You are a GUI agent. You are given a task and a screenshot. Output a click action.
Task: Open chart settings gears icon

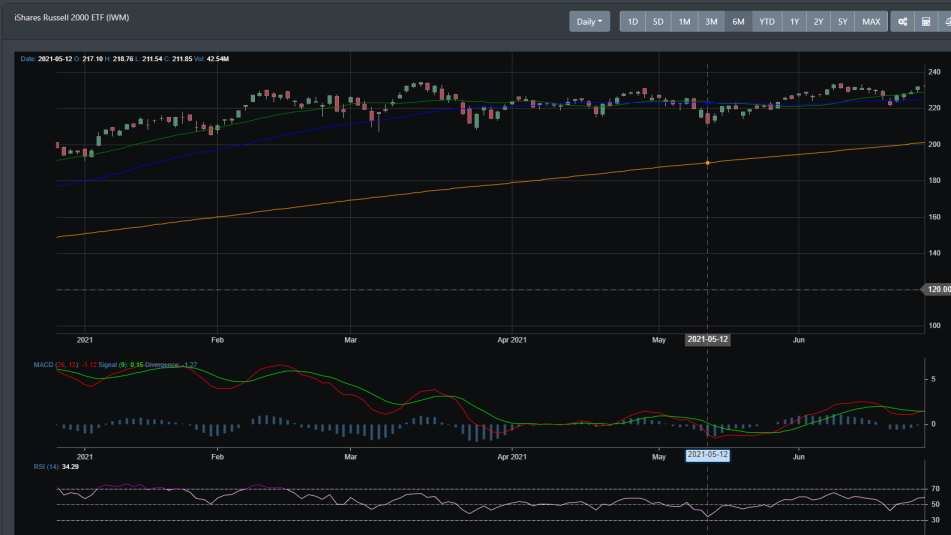pos(902,22)
